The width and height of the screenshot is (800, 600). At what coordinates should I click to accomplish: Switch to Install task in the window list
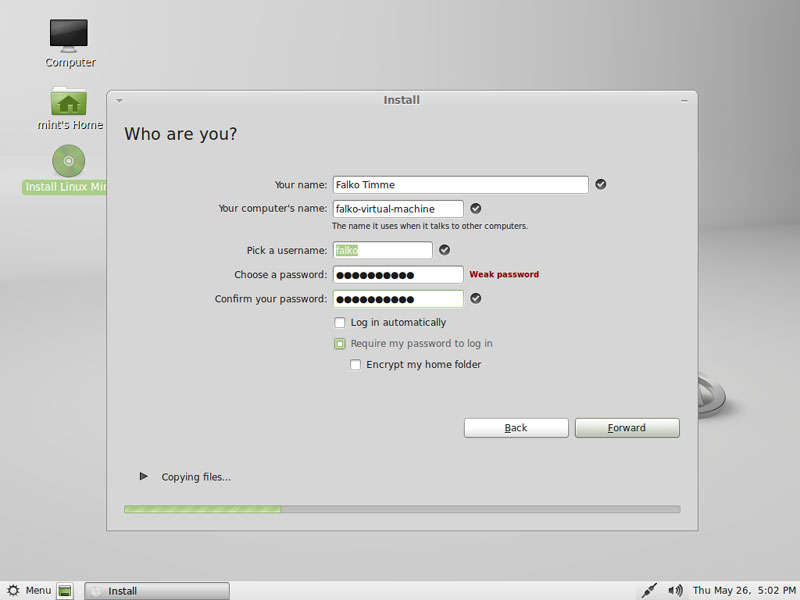157,591
